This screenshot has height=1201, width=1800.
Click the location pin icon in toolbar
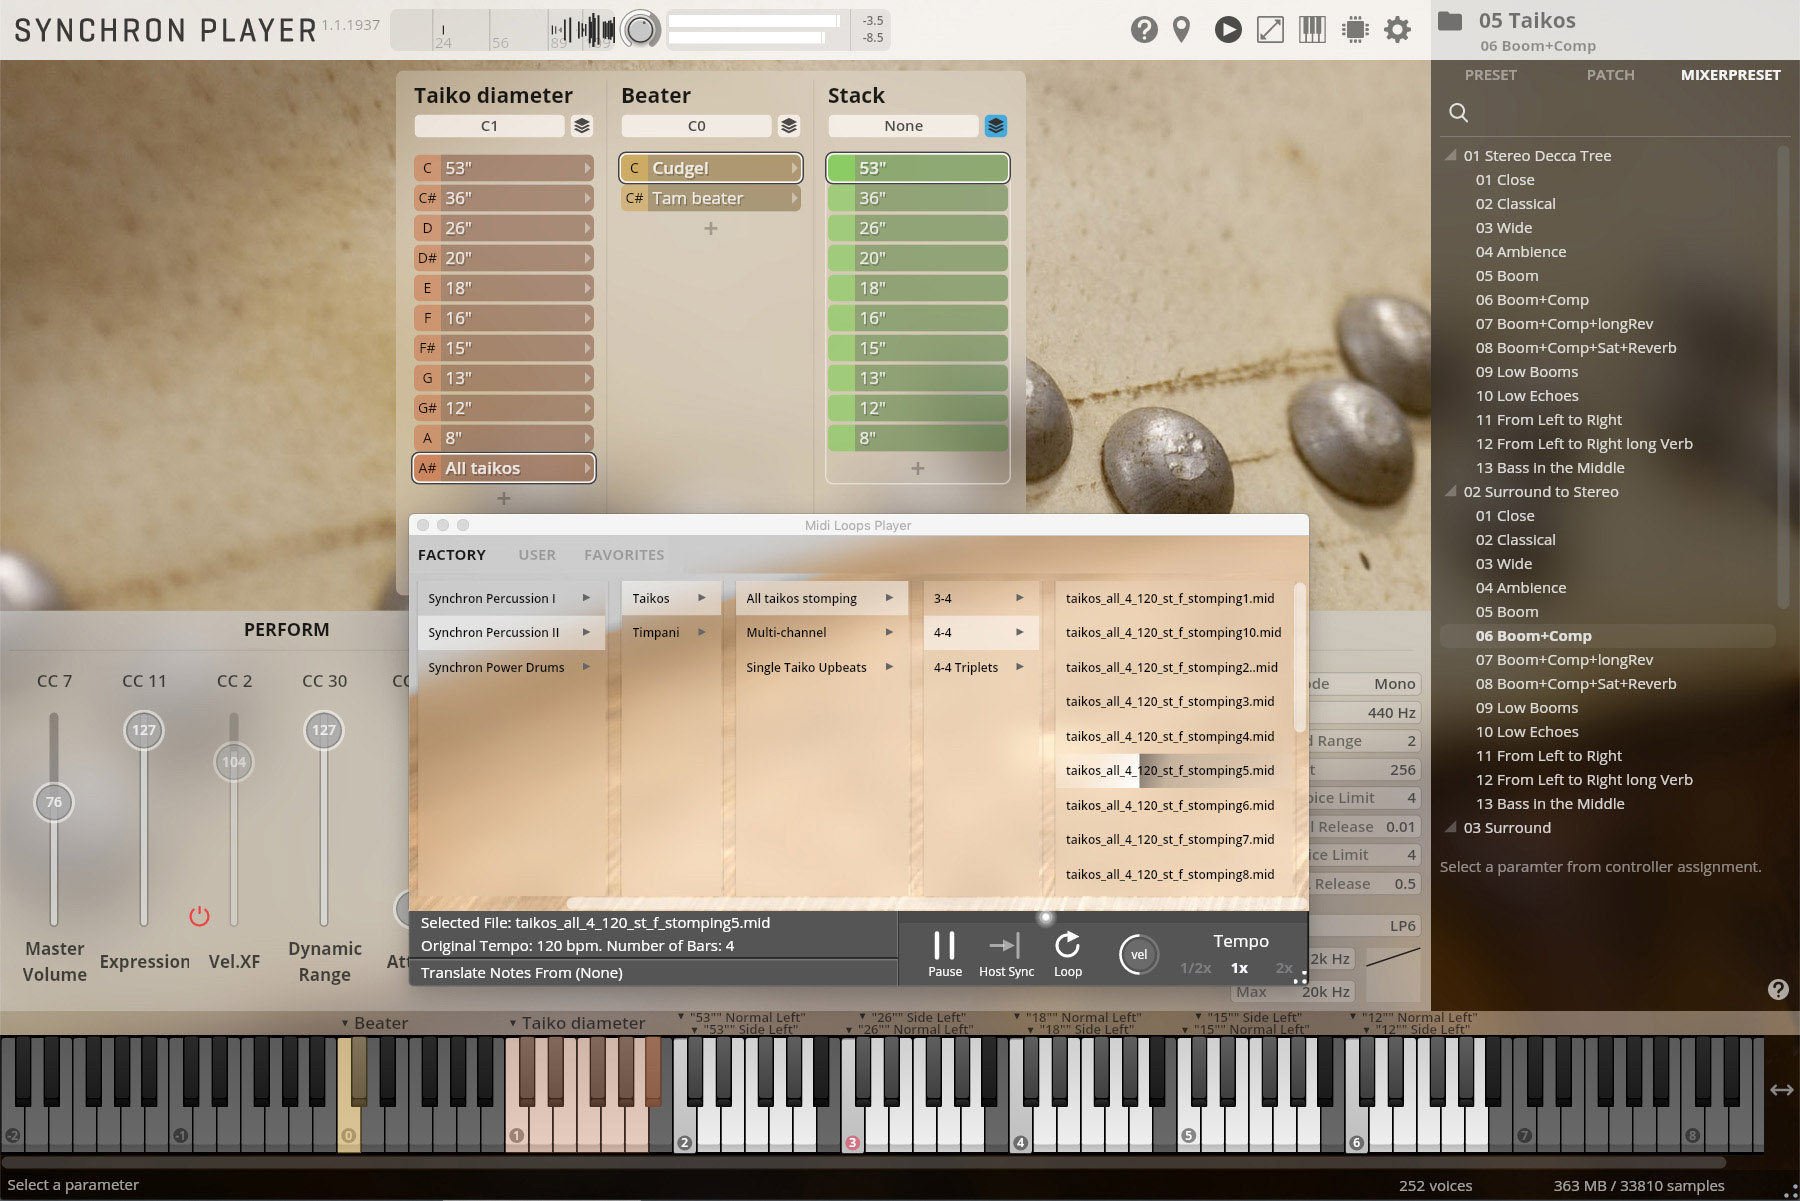click(x=1181, y=30)
